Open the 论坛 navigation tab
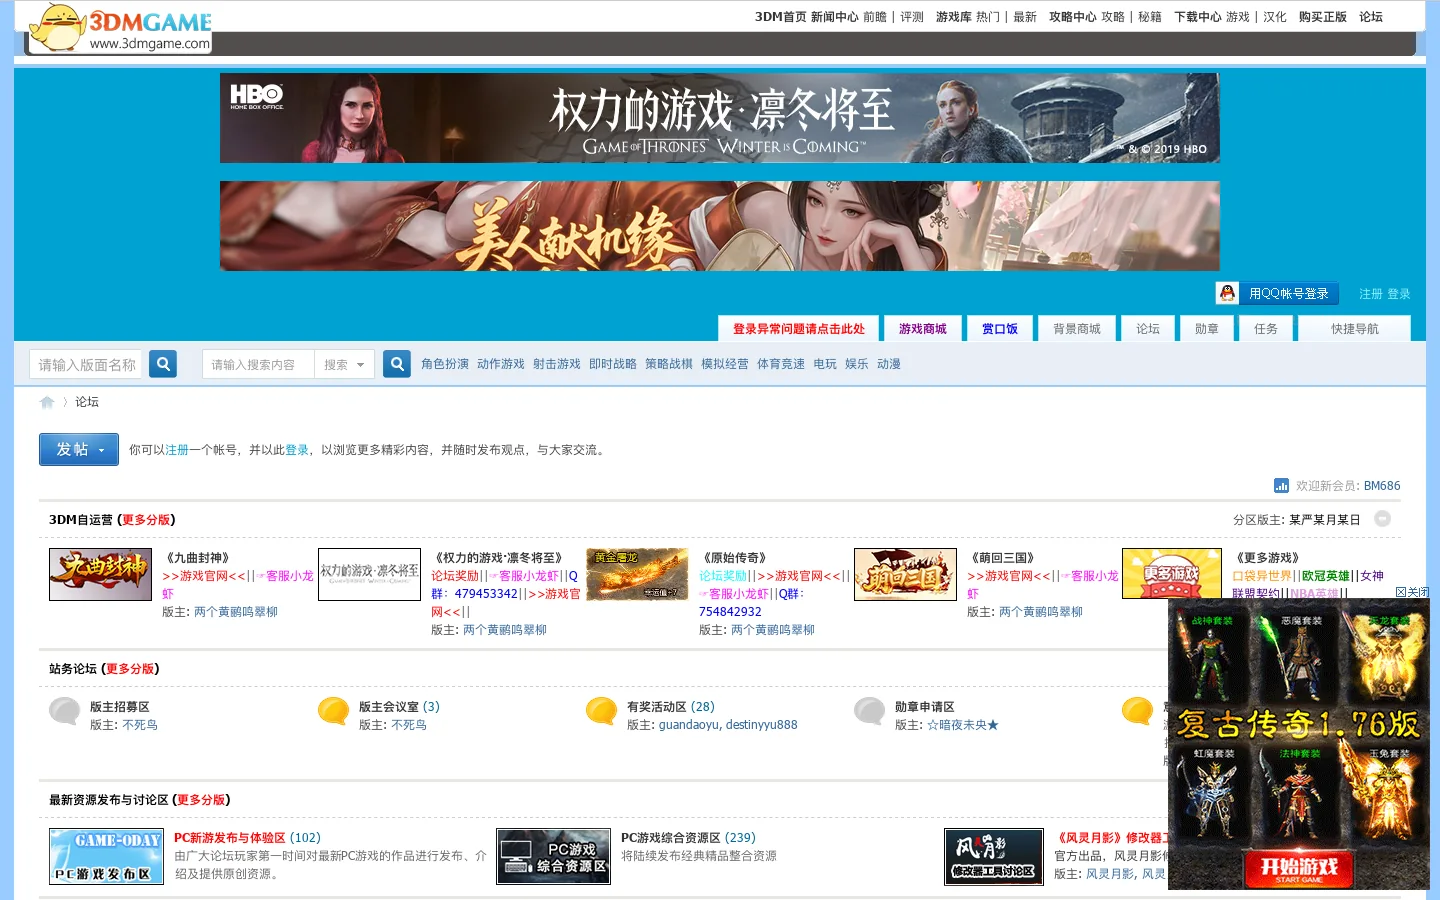This screenshot has height=900, width=1440. point(1148,329)
